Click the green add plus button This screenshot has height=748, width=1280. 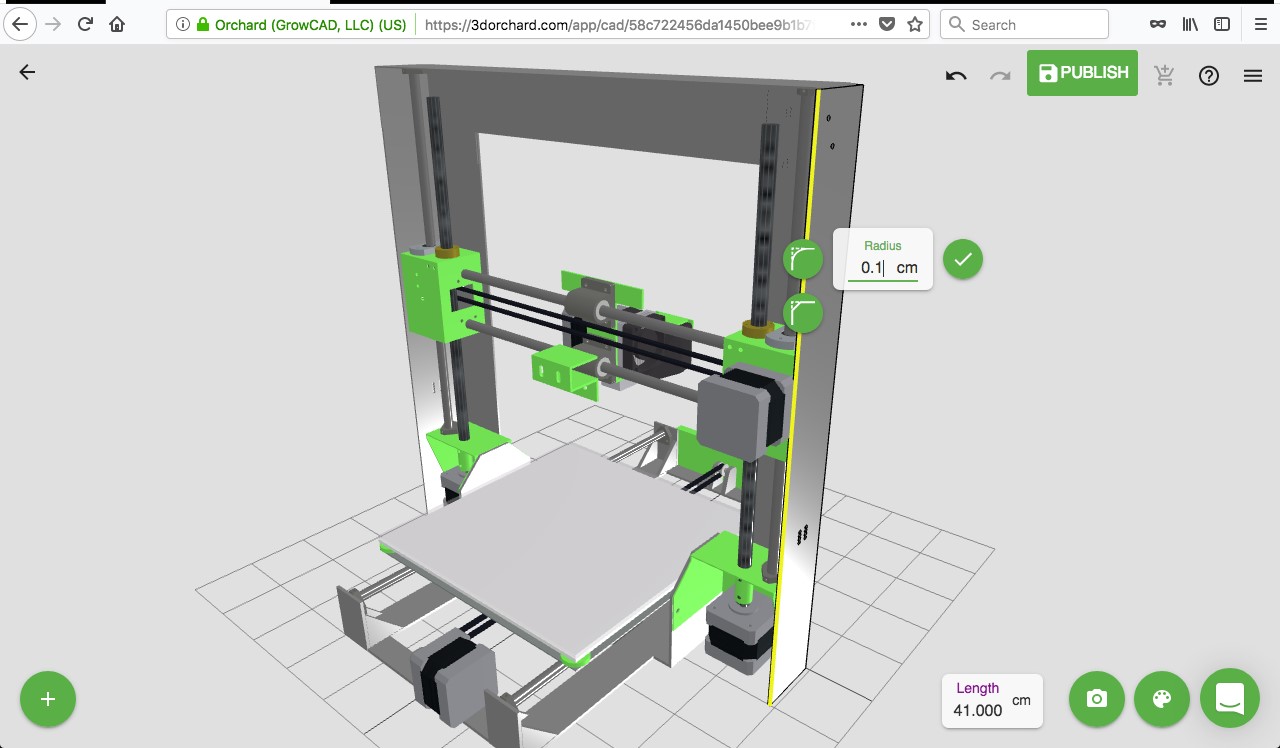click(x=48, y=699)
